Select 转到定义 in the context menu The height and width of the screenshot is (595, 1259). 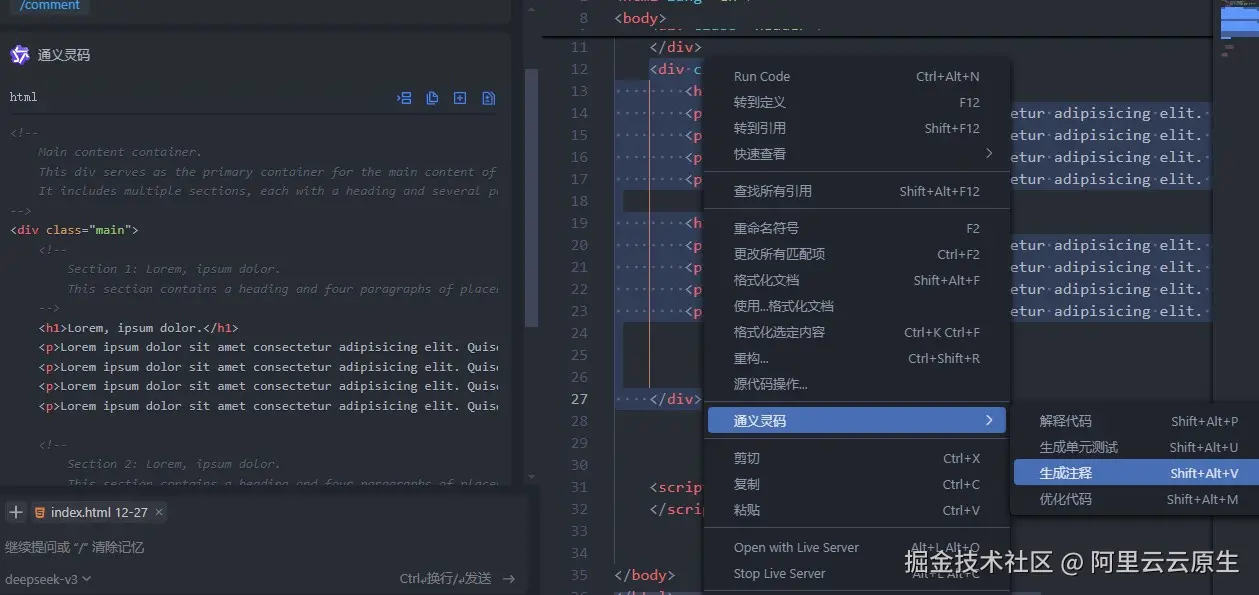[857, 102]
